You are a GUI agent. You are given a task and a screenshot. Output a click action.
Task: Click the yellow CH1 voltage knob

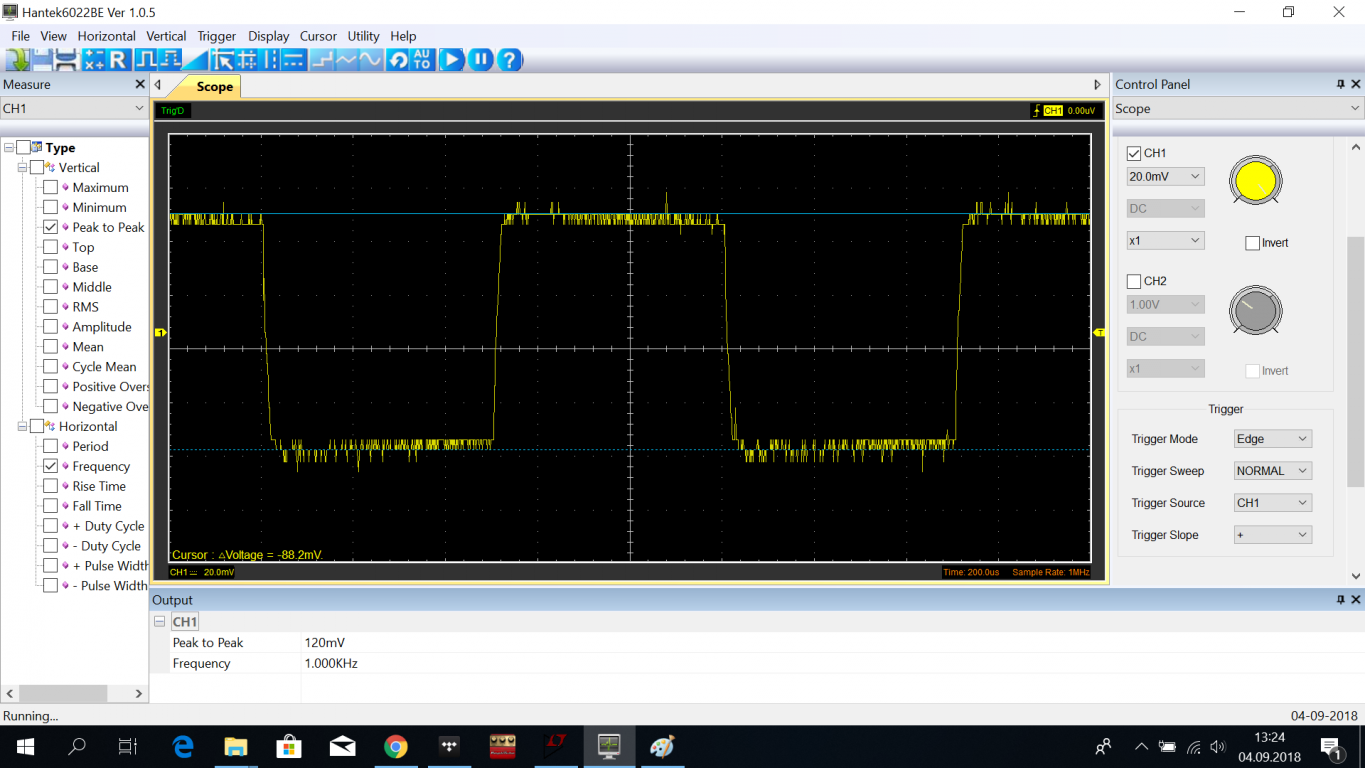(x=1256, y=181)
